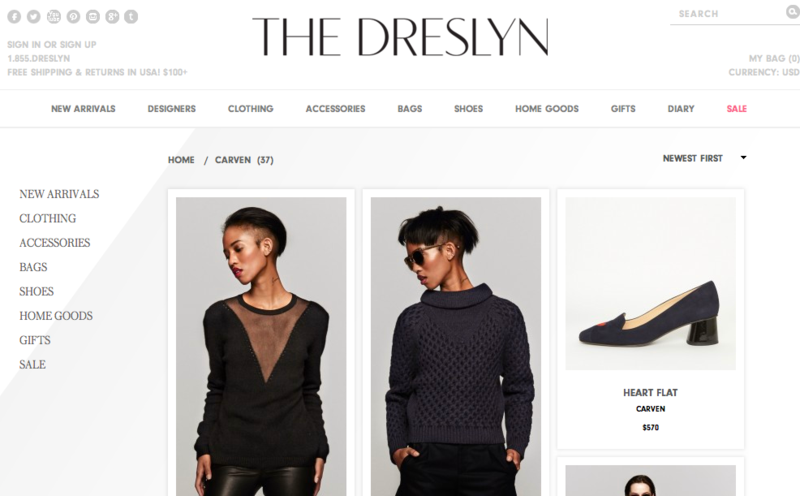800x496 pixels.
Task: Go to Home breadcrumb link
Action: (x=181, y=160)
